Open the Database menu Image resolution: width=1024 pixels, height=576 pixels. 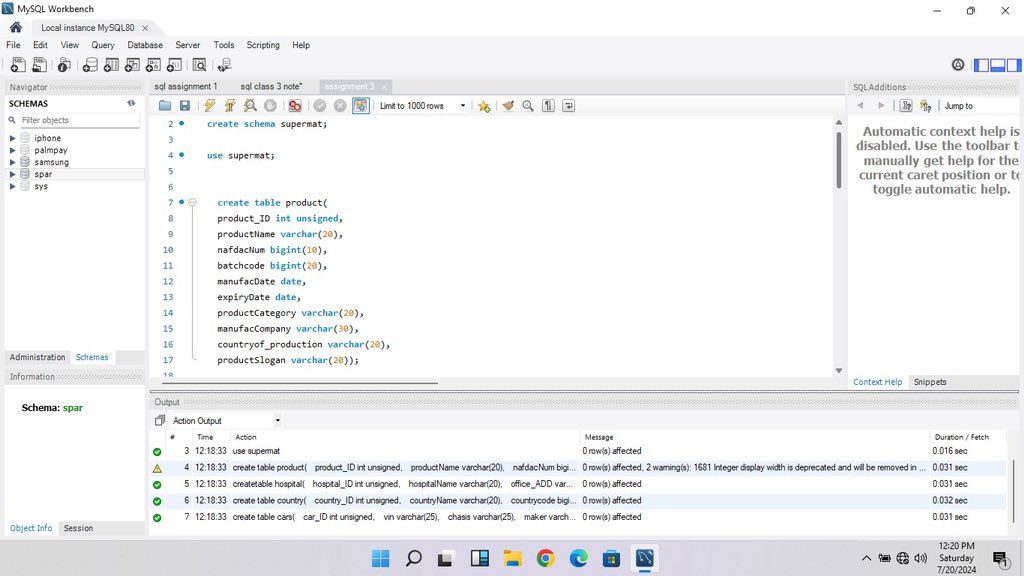point(145,45)
